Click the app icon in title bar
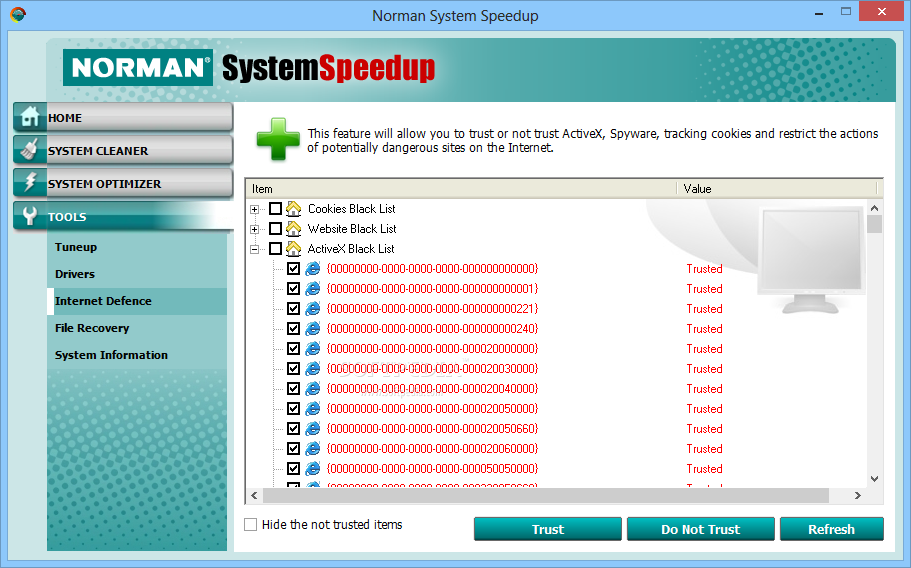Image resolution: width=911 pixels, height=568 pixels. pyautogui.click(x=18, y=14)
